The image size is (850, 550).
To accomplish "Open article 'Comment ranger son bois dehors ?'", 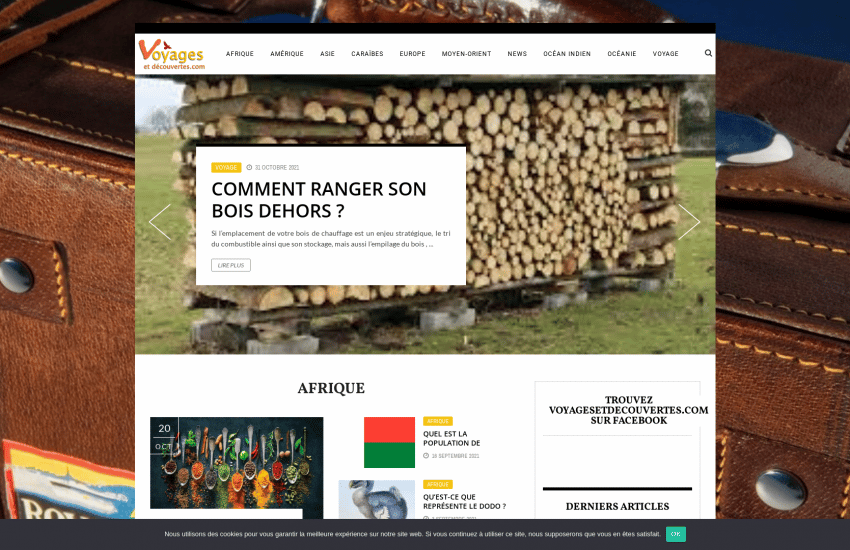I will [319, 200].
